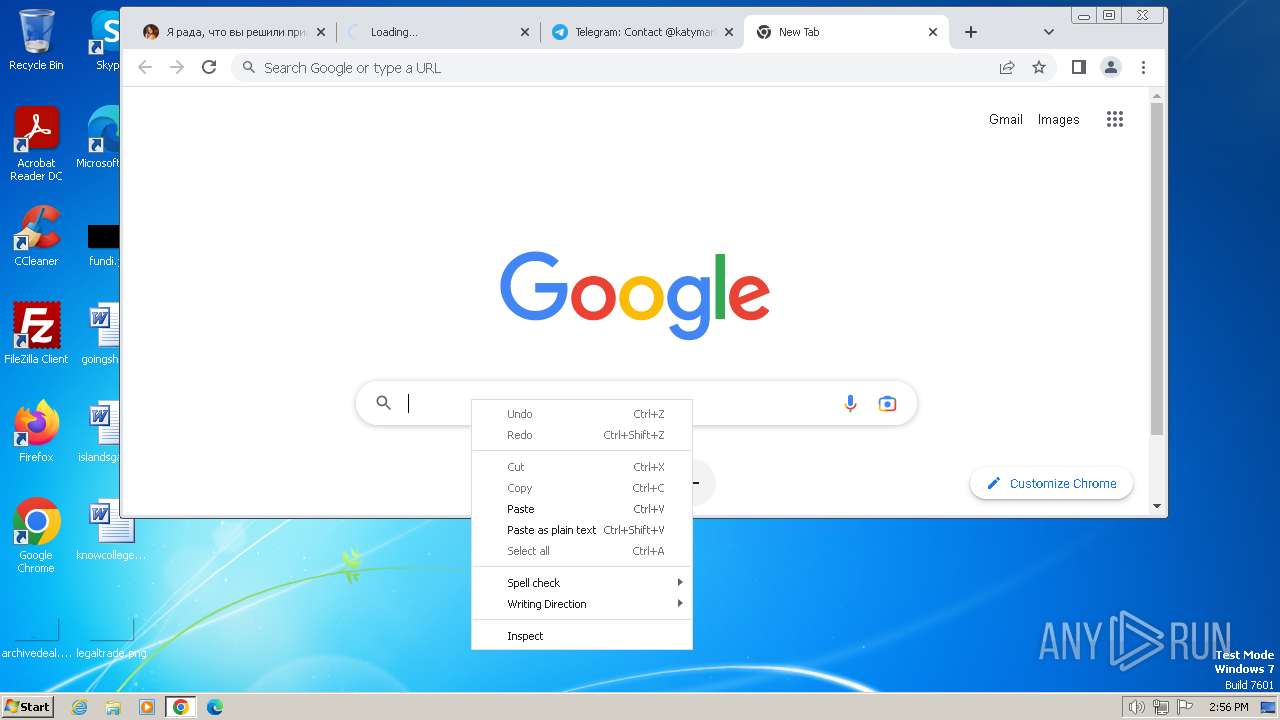Close the New Tab tab

click(932, 32)
